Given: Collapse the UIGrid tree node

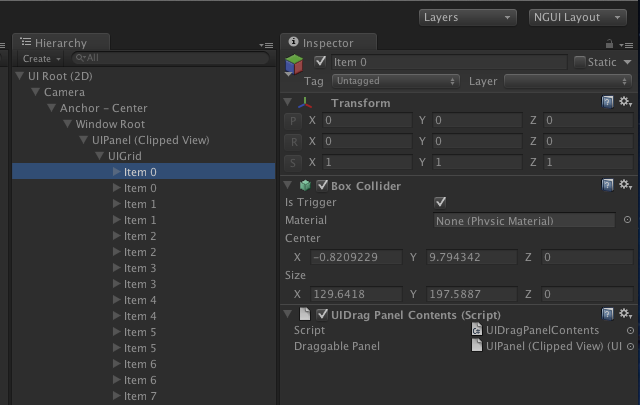Looking at the screenshot, I should tap(99, 156).
